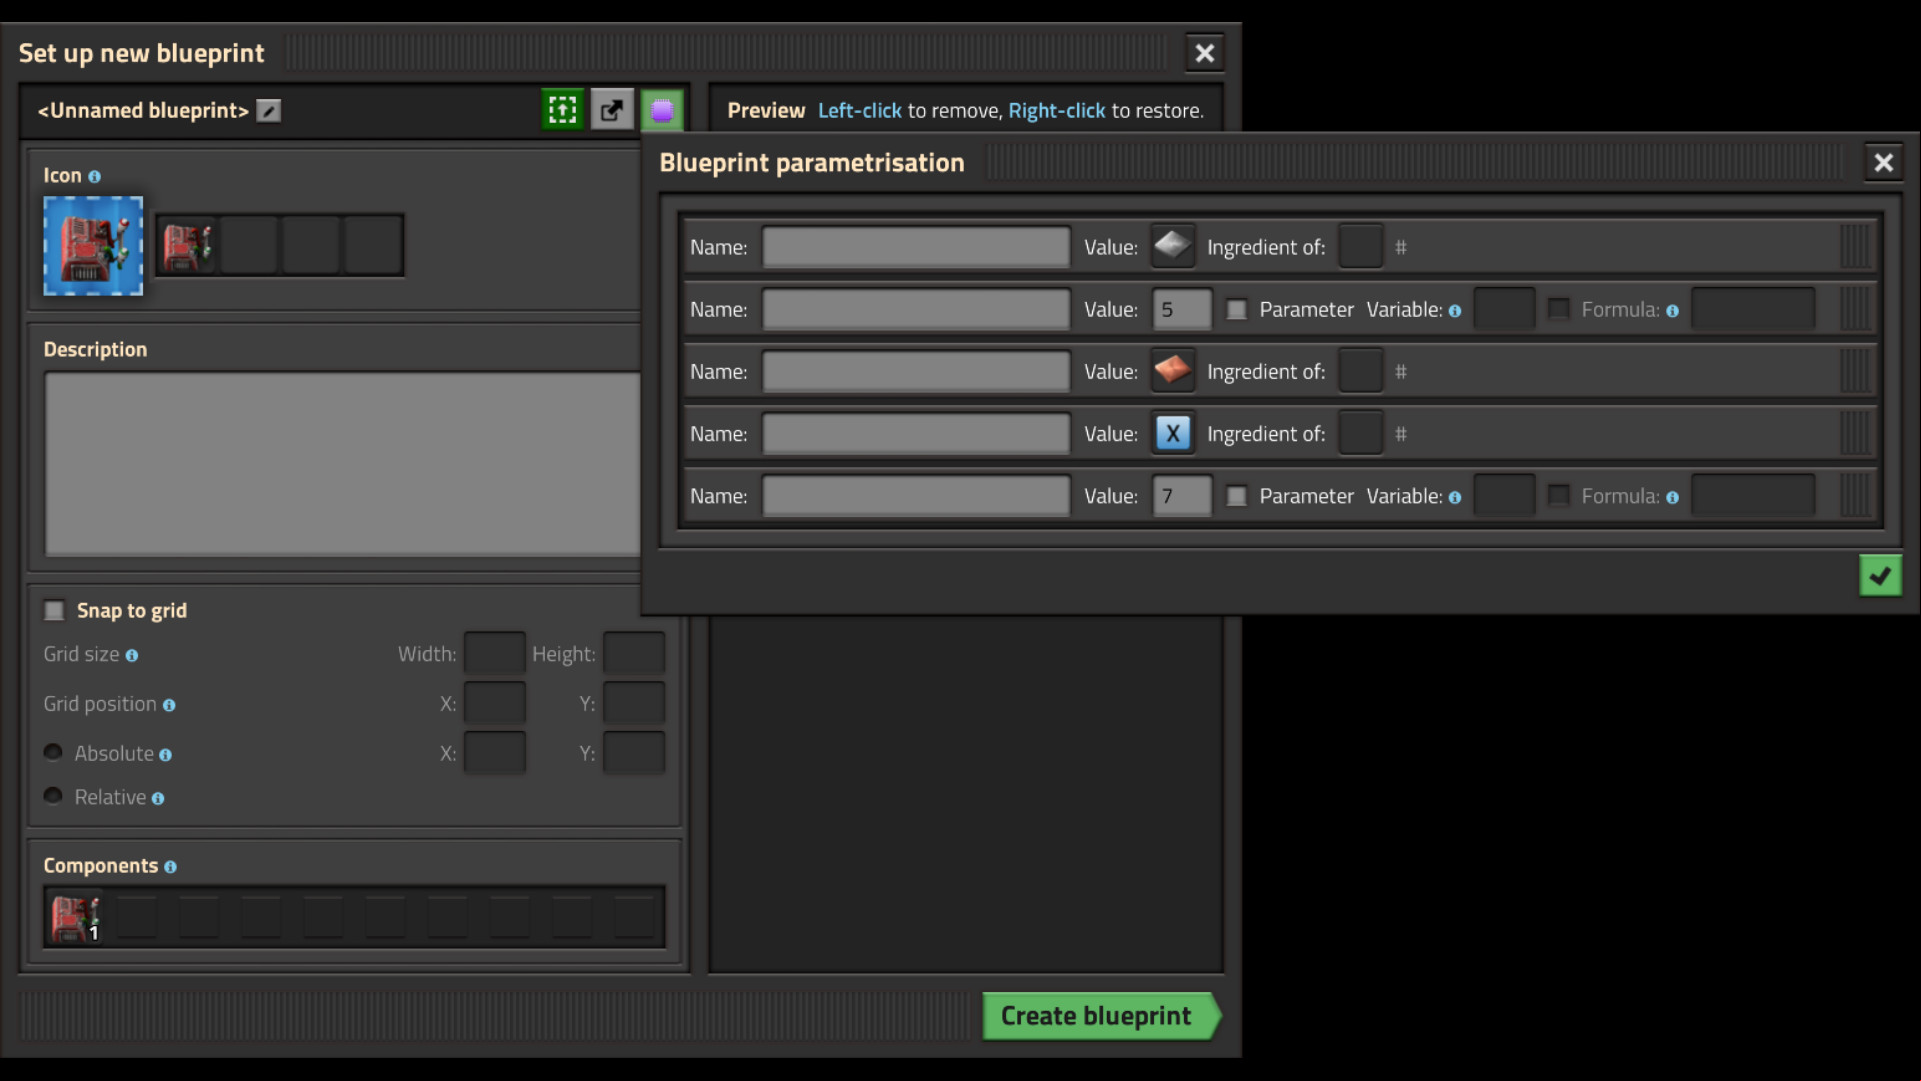Image resolution: width=1921 pixels, height=1081 pixels.
Task: Click Name field in value 5 row
Action: tap(916, 309)
